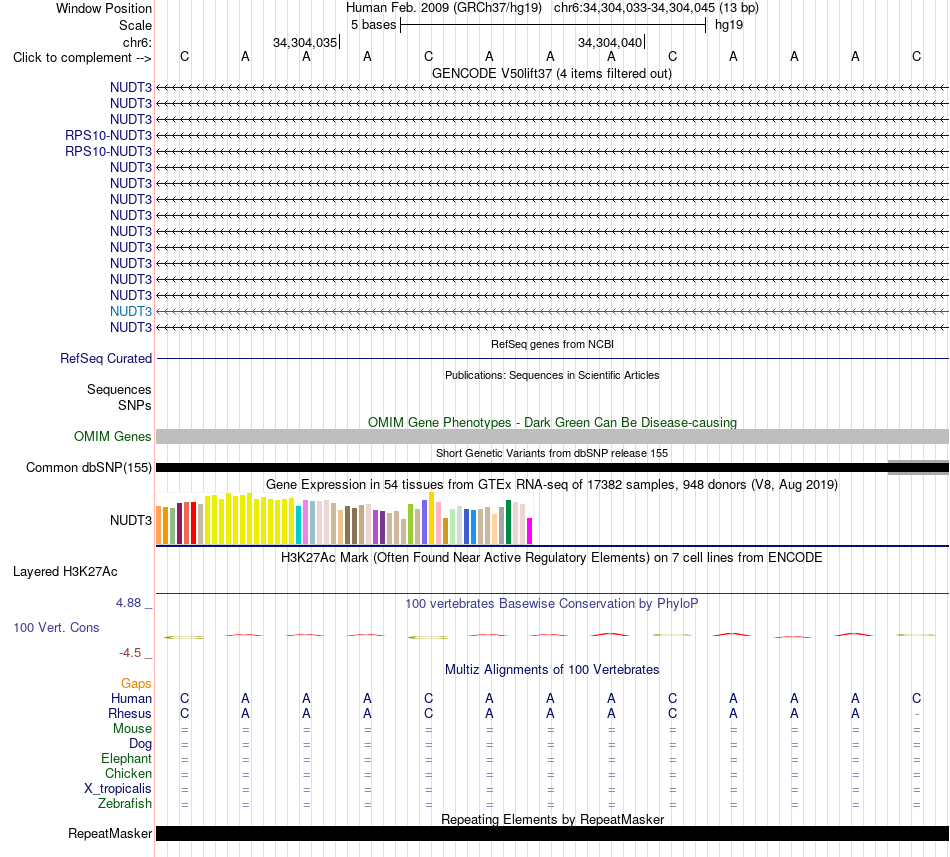The width and height of the screenshot is (950, 857).
Task: Click the Common dbSNP(155) label
Action: point(89,468)
